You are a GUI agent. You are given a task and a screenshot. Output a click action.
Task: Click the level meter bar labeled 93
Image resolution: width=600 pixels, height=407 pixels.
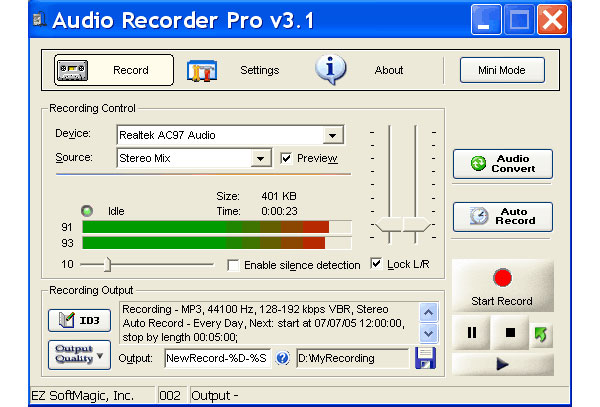point(217,243)
